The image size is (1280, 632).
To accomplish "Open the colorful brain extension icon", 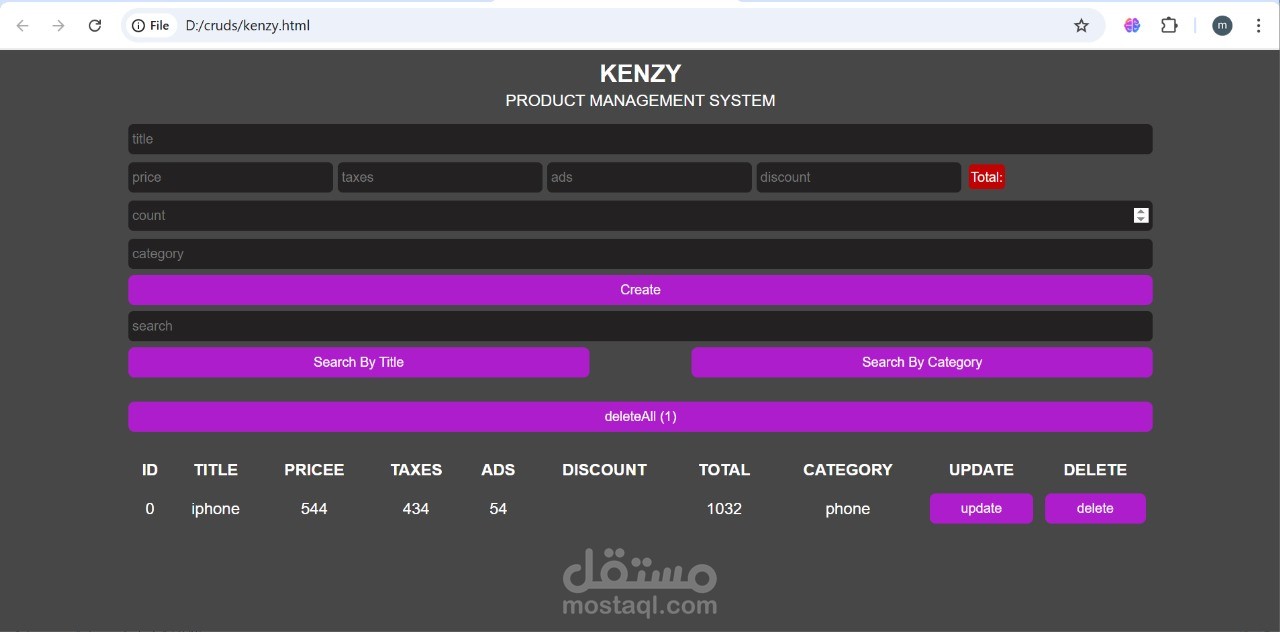I will 1132,26.
